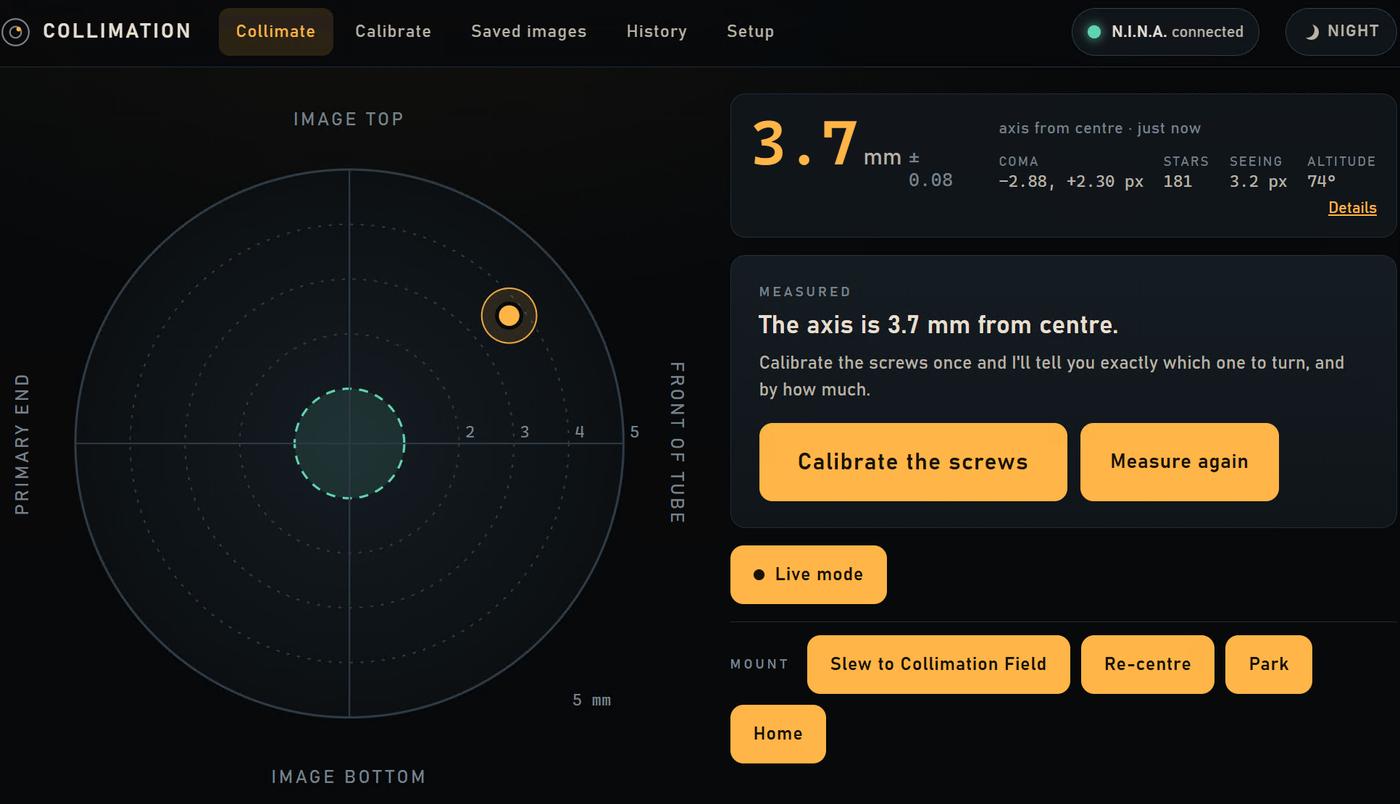Click the orange axis marker on target
The width and height of the screenshot is (1400, 804).
[x=509, y=316]
